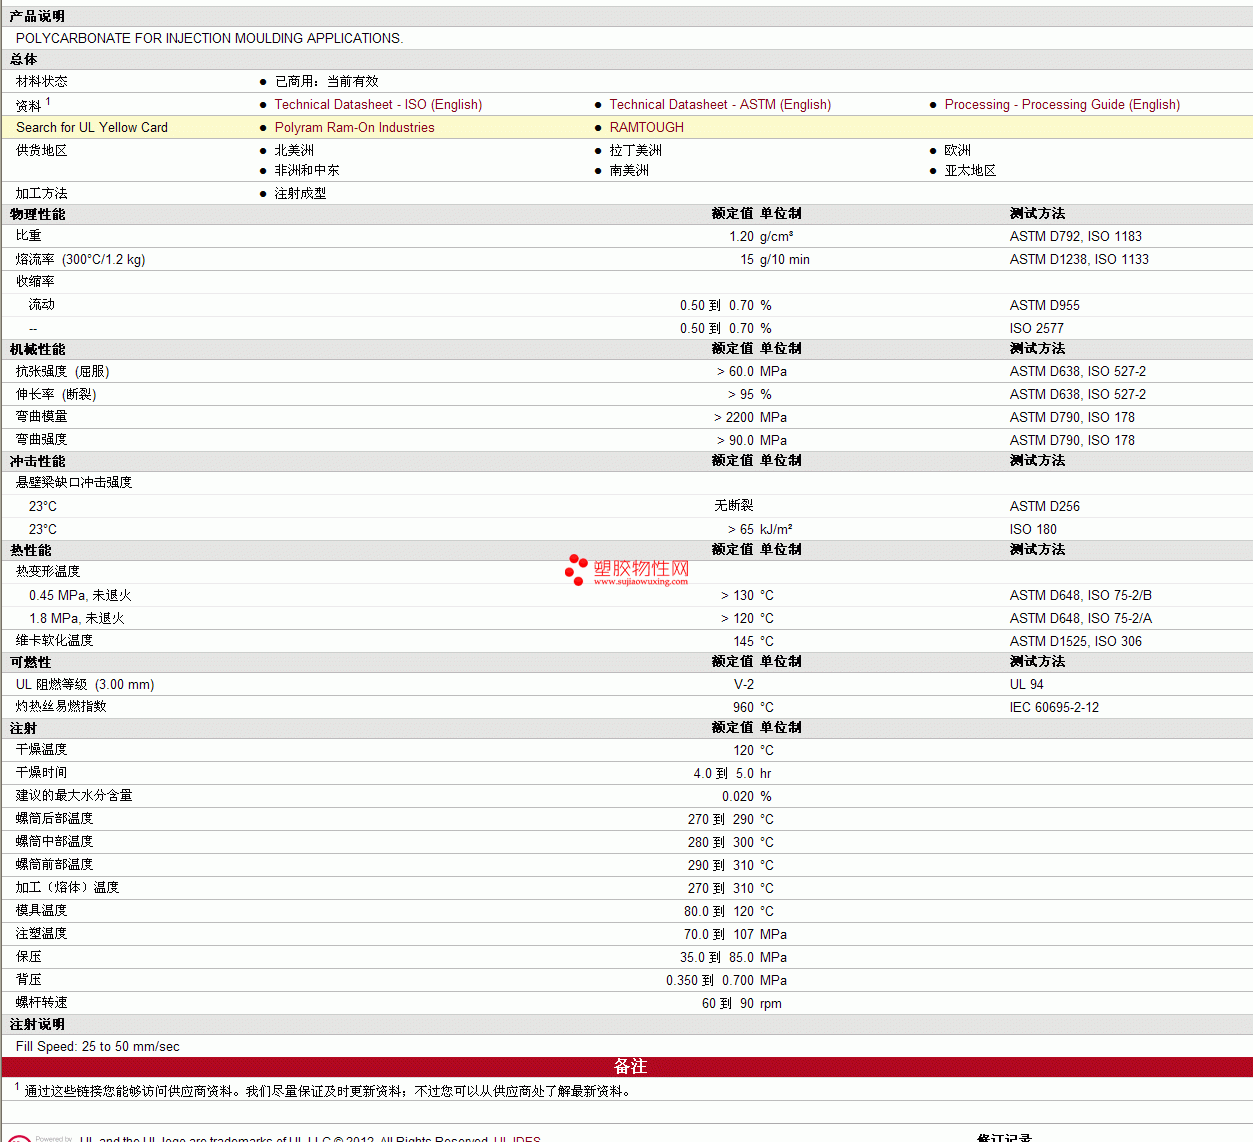Select the 伸长率 (断裂) row label

(56, 394)
